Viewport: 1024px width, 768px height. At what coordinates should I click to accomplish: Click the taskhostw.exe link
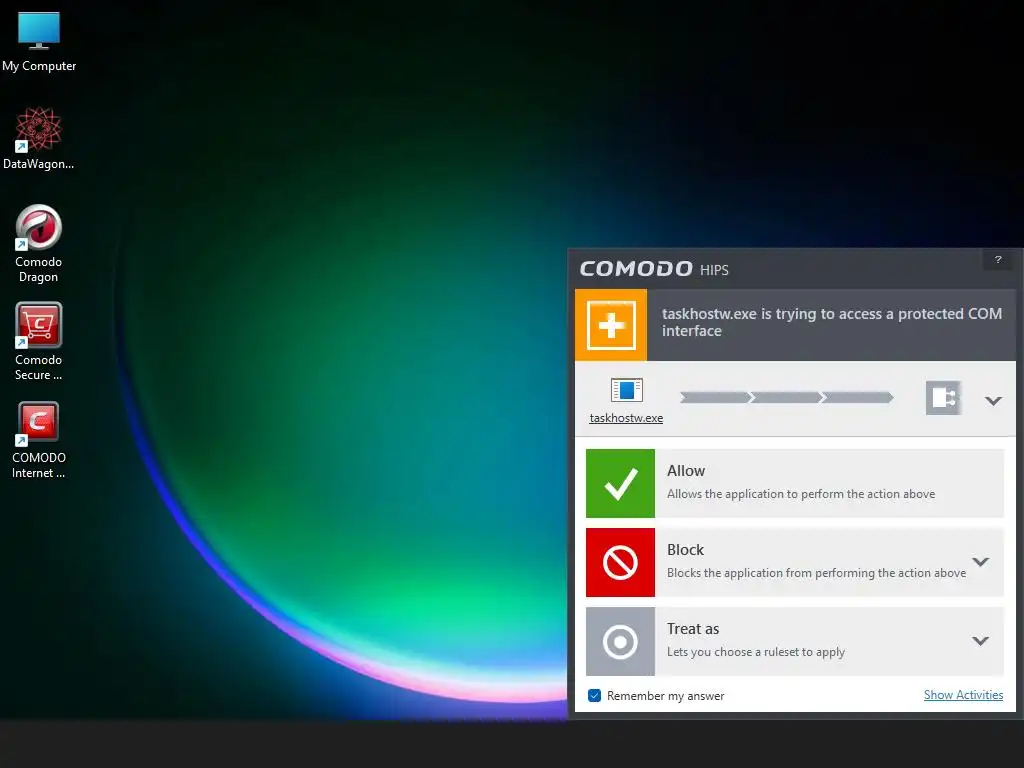[x=626, y=418]
